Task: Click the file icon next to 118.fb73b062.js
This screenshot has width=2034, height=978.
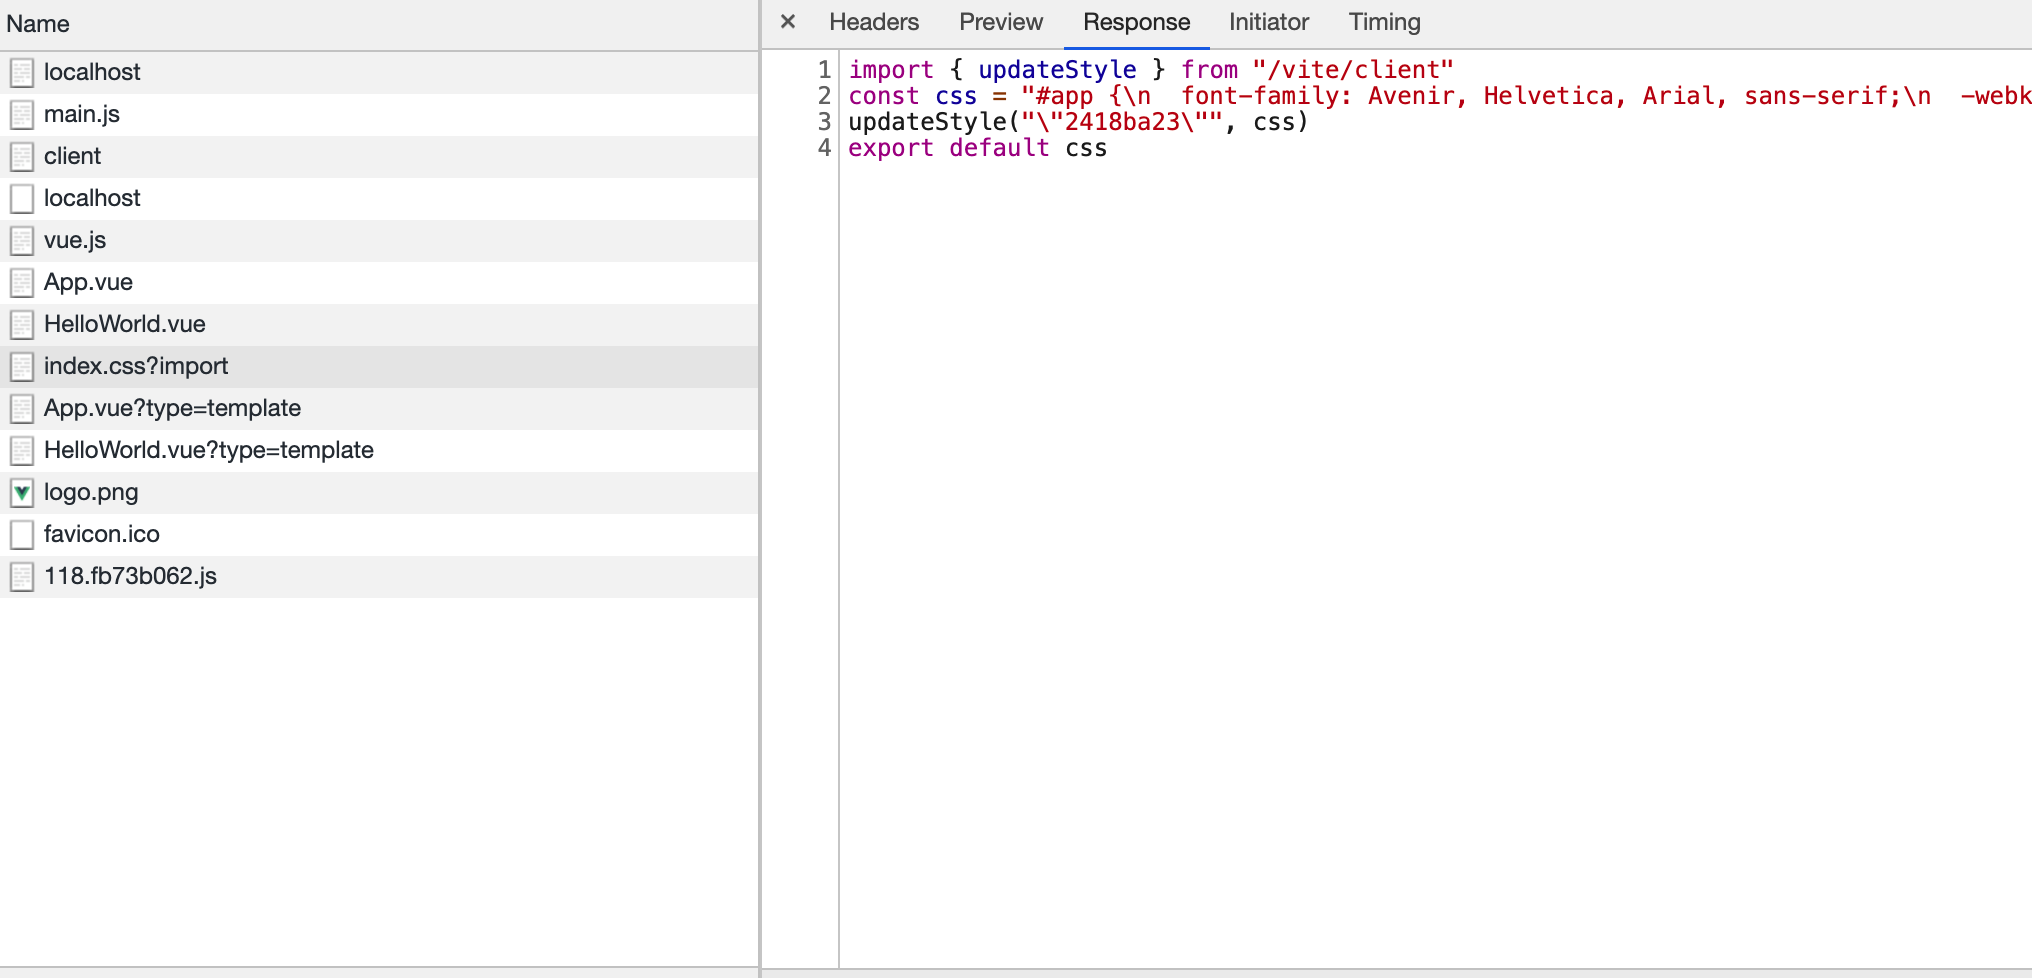Action: (x=22, y=576)
